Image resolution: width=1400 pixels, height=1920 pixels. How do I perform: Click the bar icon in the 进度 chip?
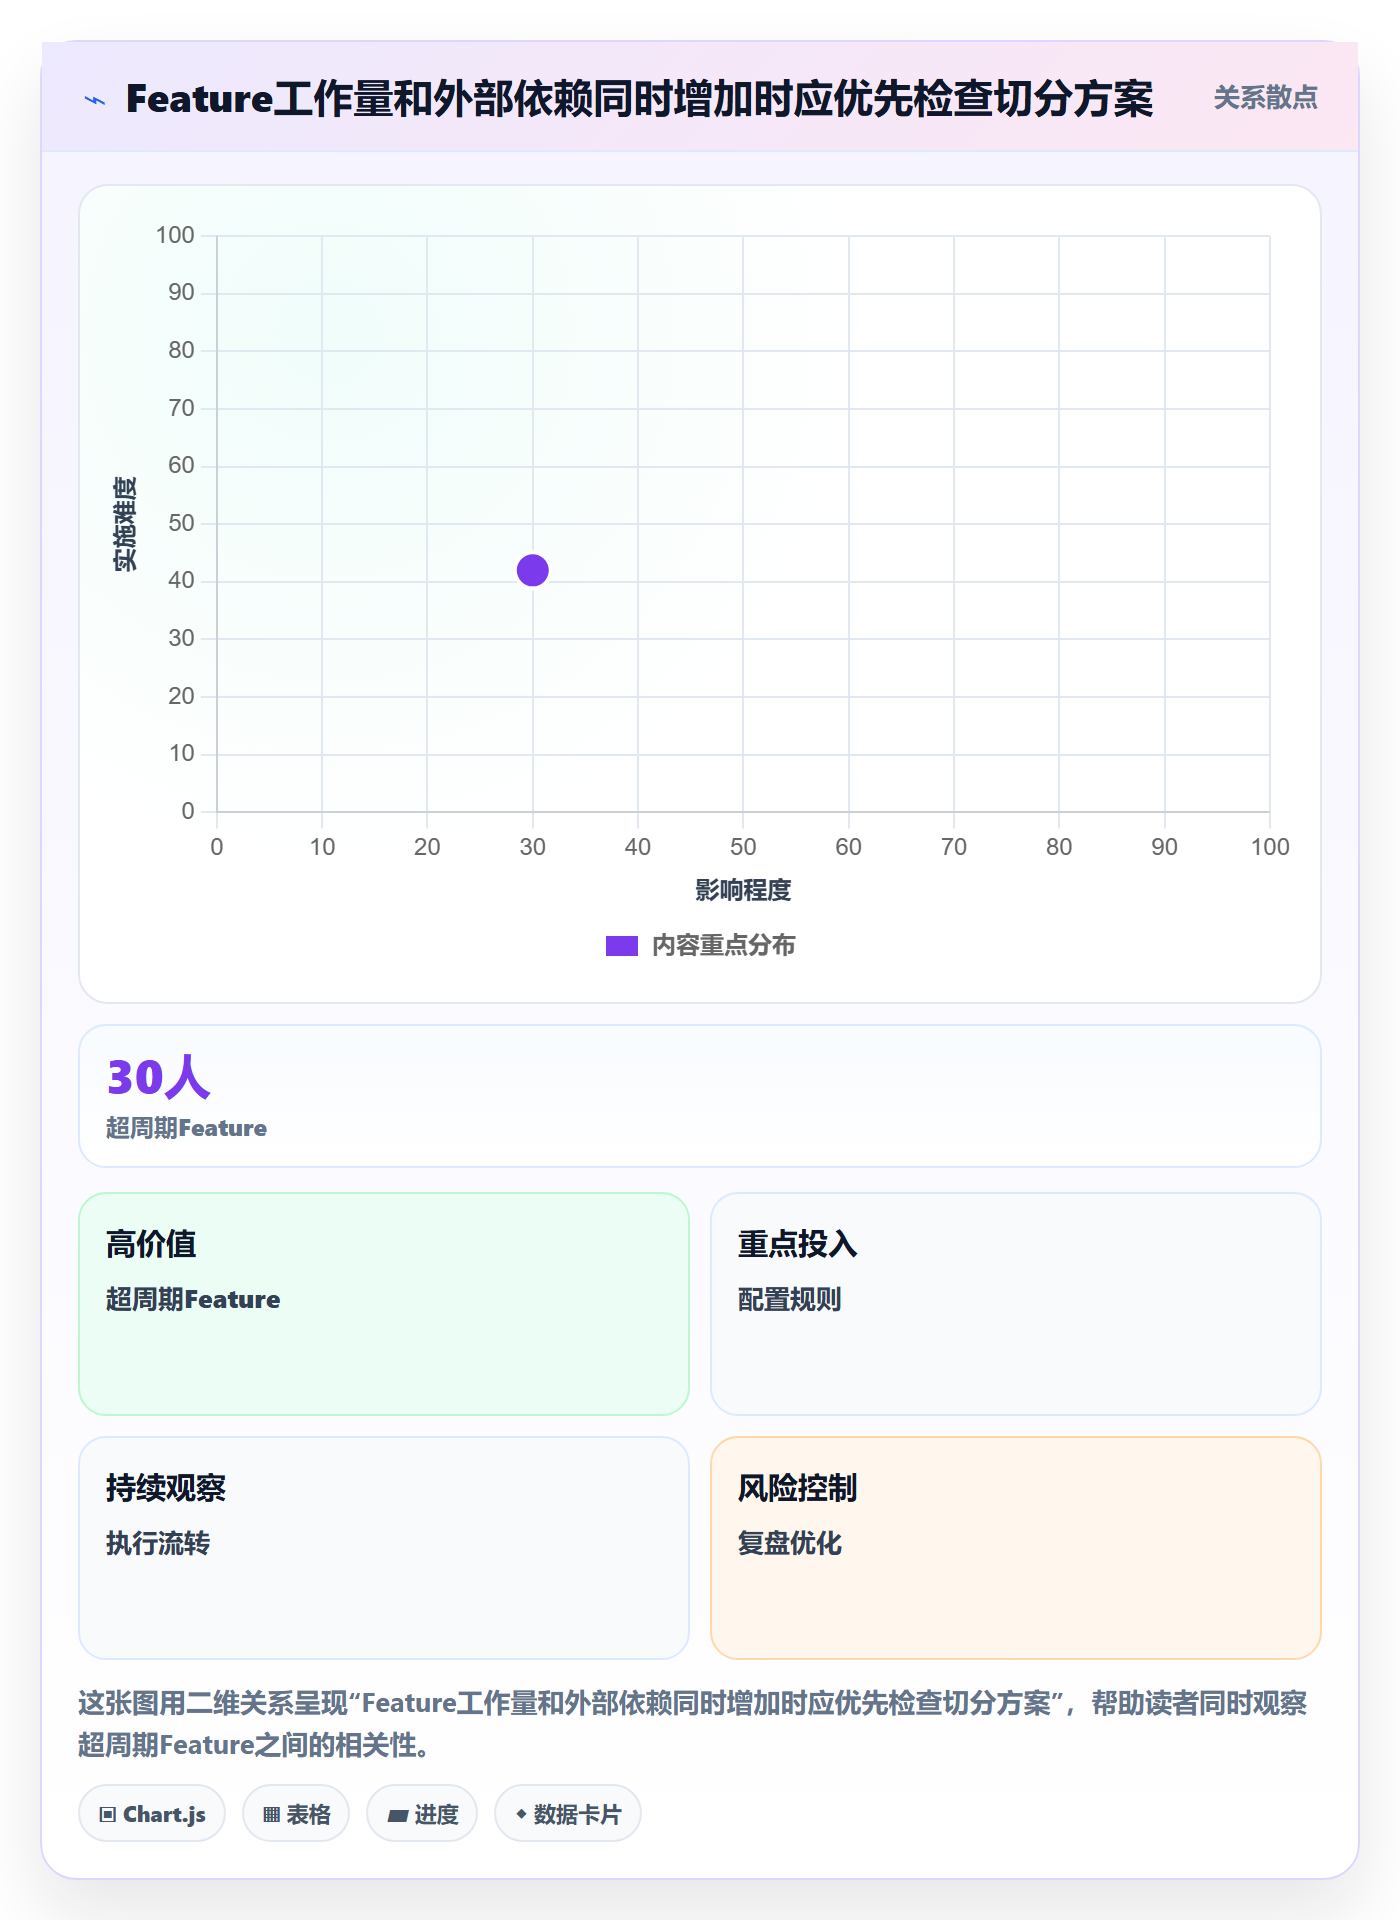pos(398,1815)
